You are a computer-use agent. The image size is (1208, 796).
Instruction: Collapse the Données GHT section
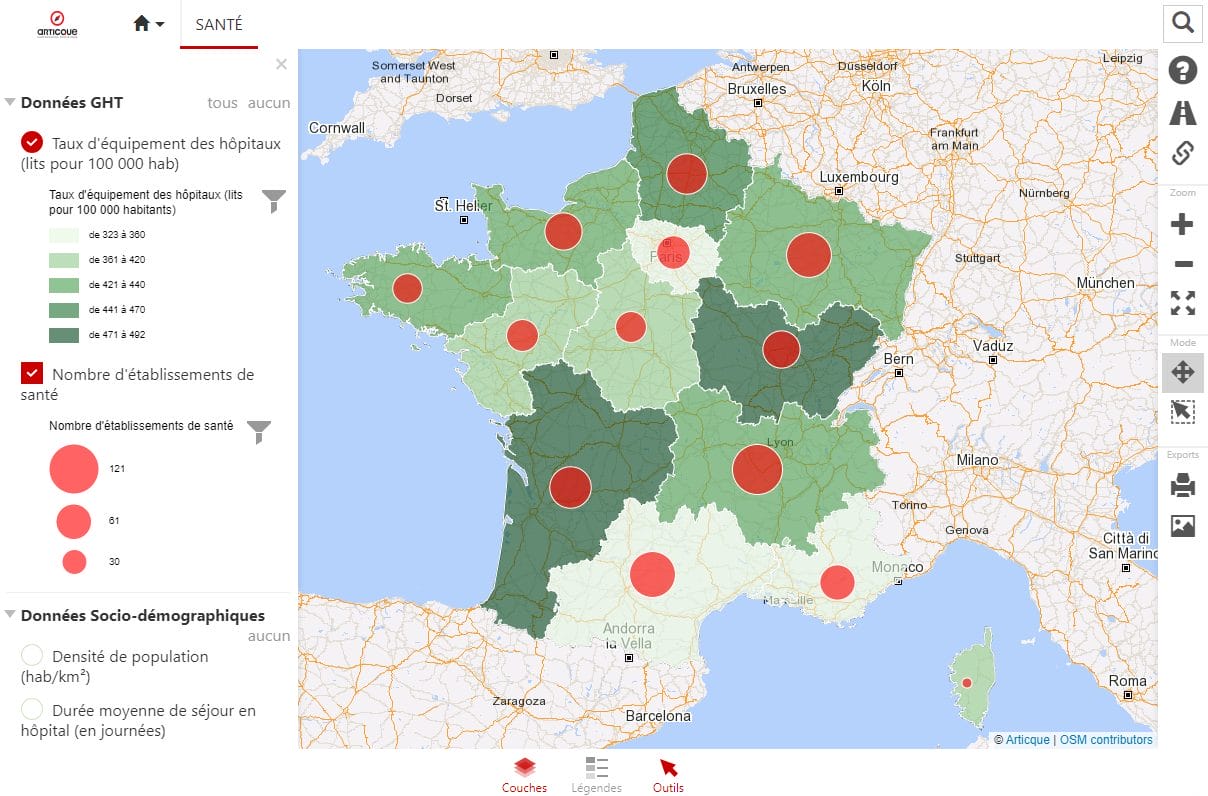tap(9, 102)
